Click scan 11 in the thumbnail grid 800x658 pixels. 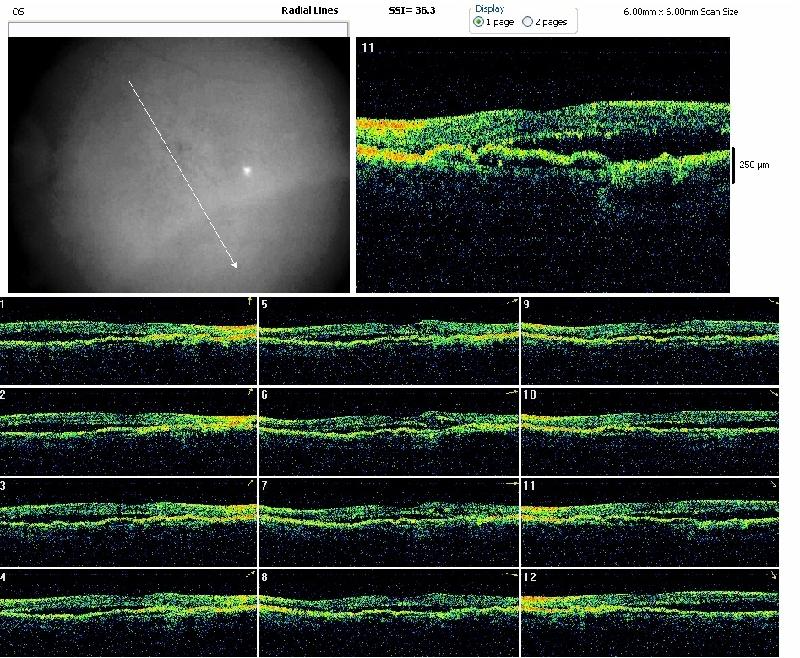(x=650, y=521)
